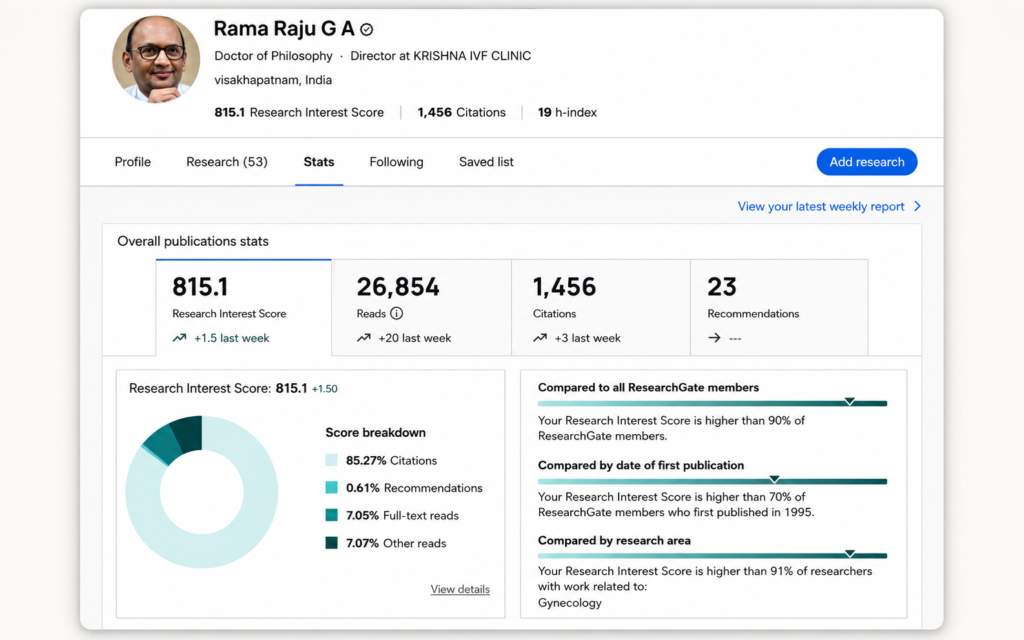The image size is (1024, 640).
Task: Click the visakhapatnam, India location text
Action: (x=273, y=80)
